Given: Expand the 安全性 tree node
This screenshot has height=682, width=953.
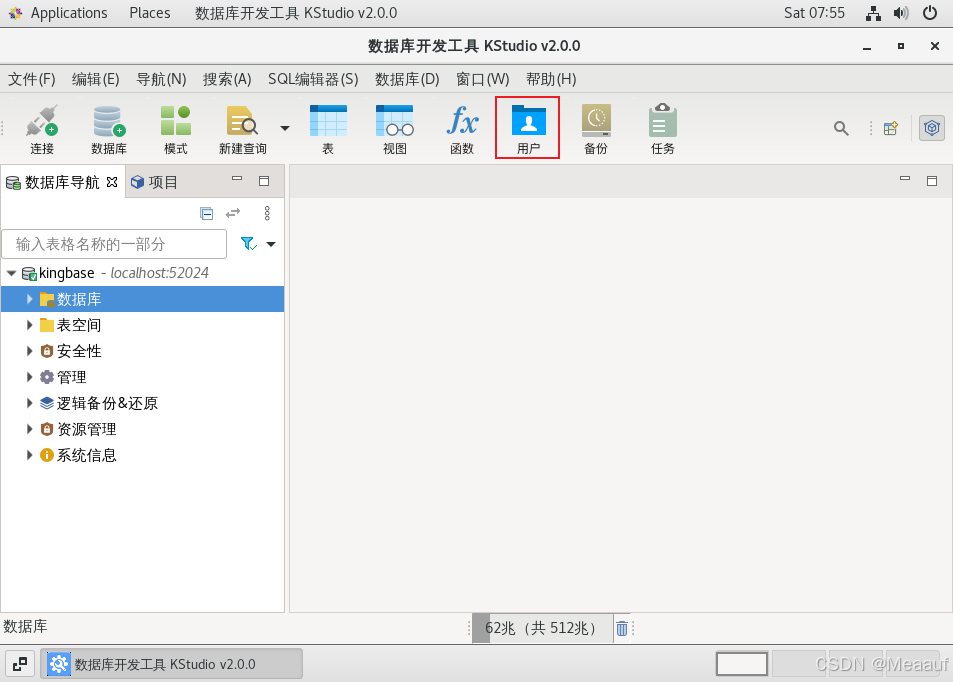Looking at the screenshot, I should (x=29, y=351).
